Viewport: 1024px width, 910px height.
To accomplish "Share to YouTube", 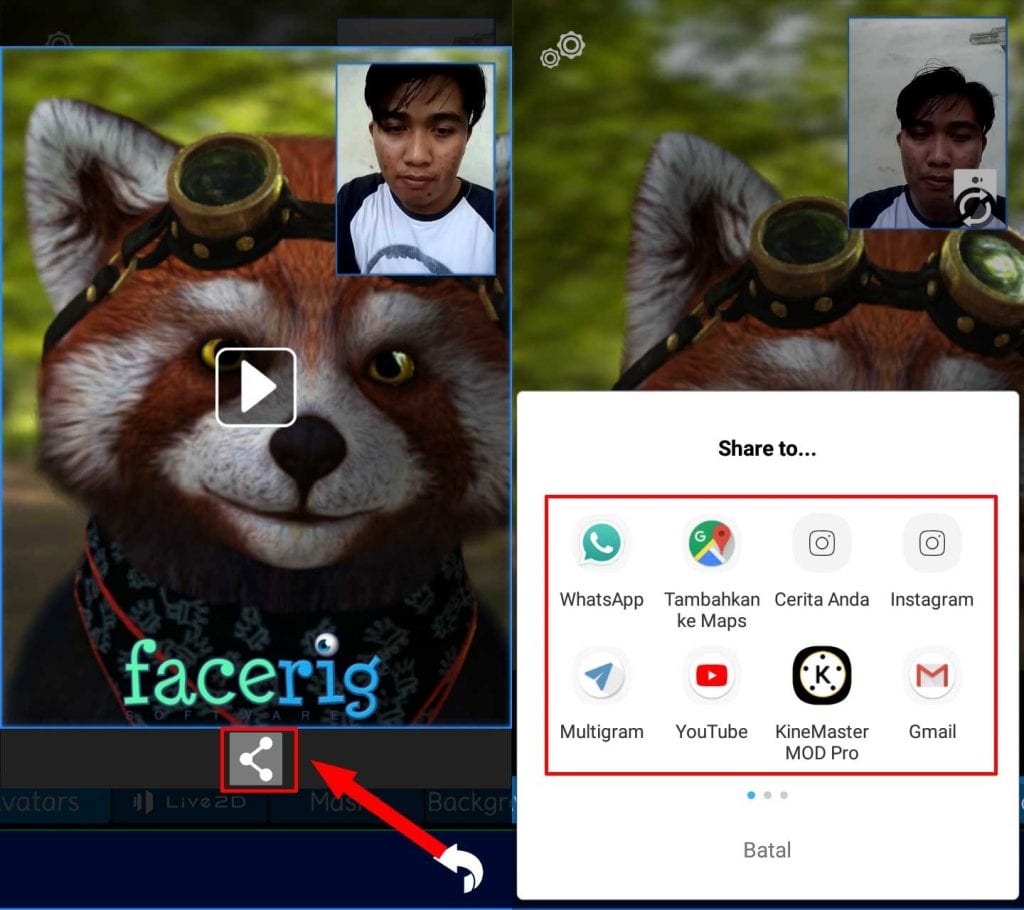I will 712,696.
